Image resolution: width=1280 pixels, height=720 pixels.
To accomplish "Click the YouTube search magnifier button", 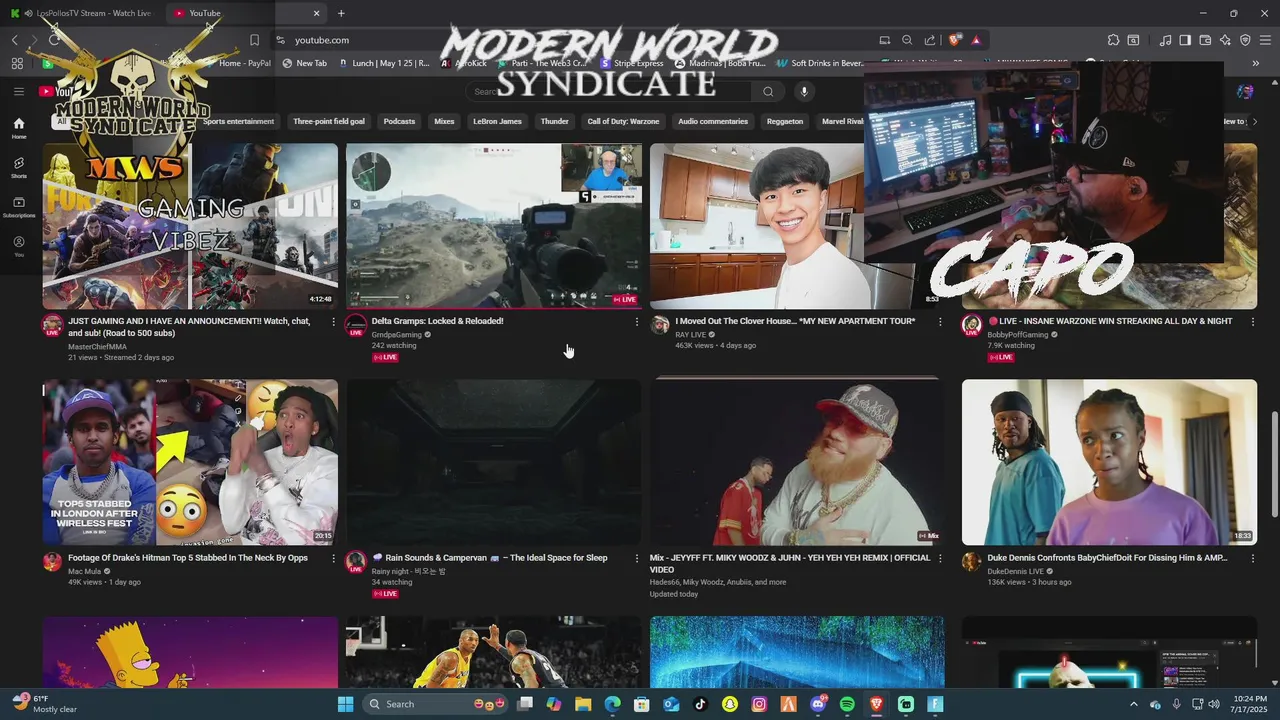I will coord(768,91).
